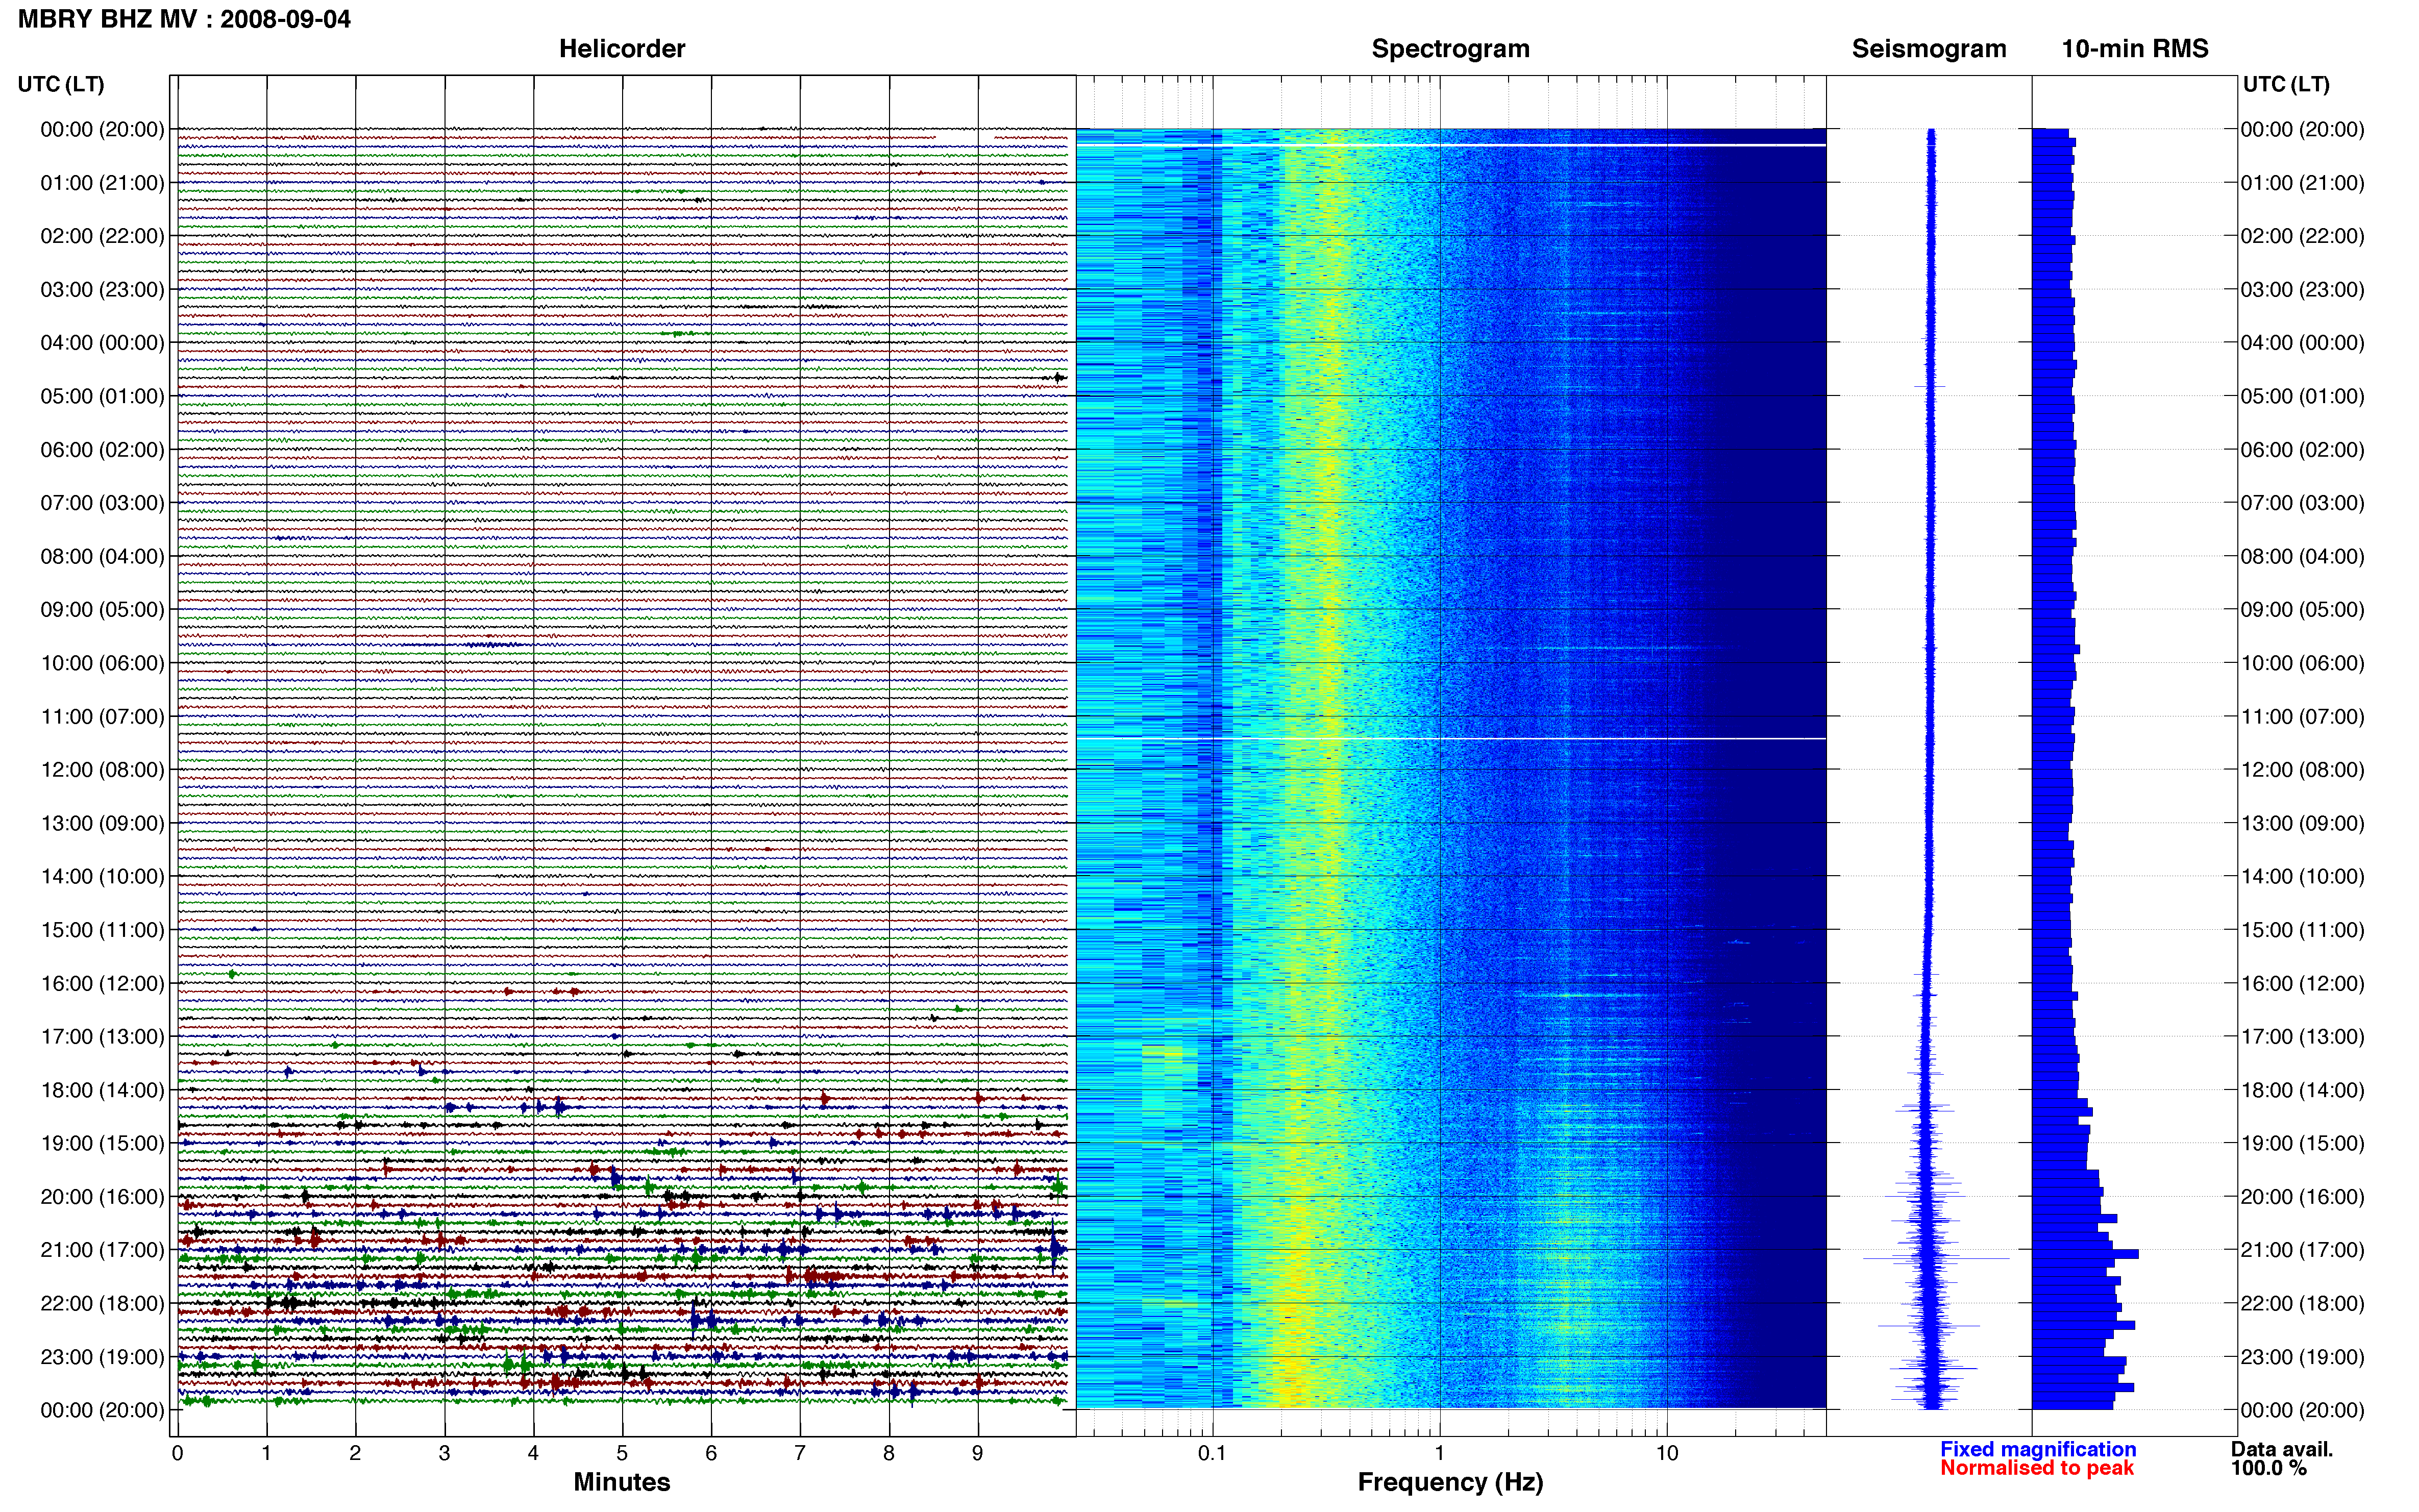This screenshot has width=2419, height=1512.
Task: Click left time label '09:00 (05:00)'
Action: pyautogui.click(x=102, y=610)
